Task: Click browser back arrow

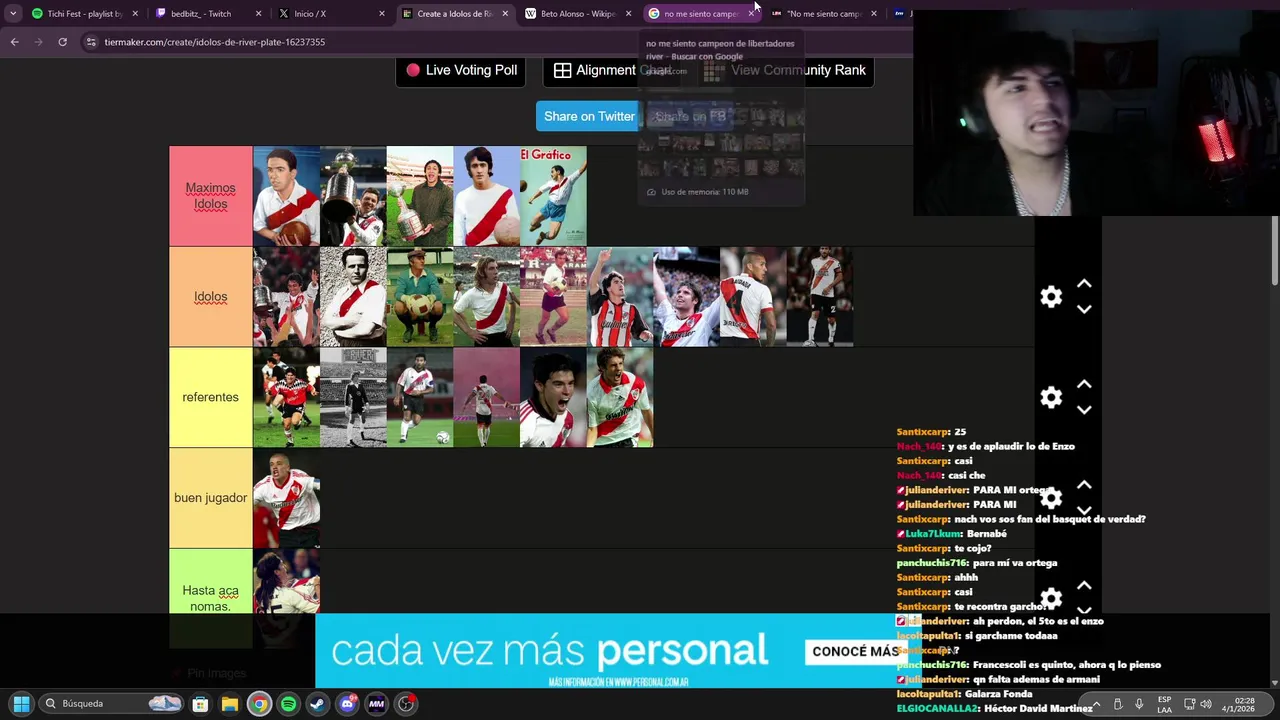Action: pos(14,42)
